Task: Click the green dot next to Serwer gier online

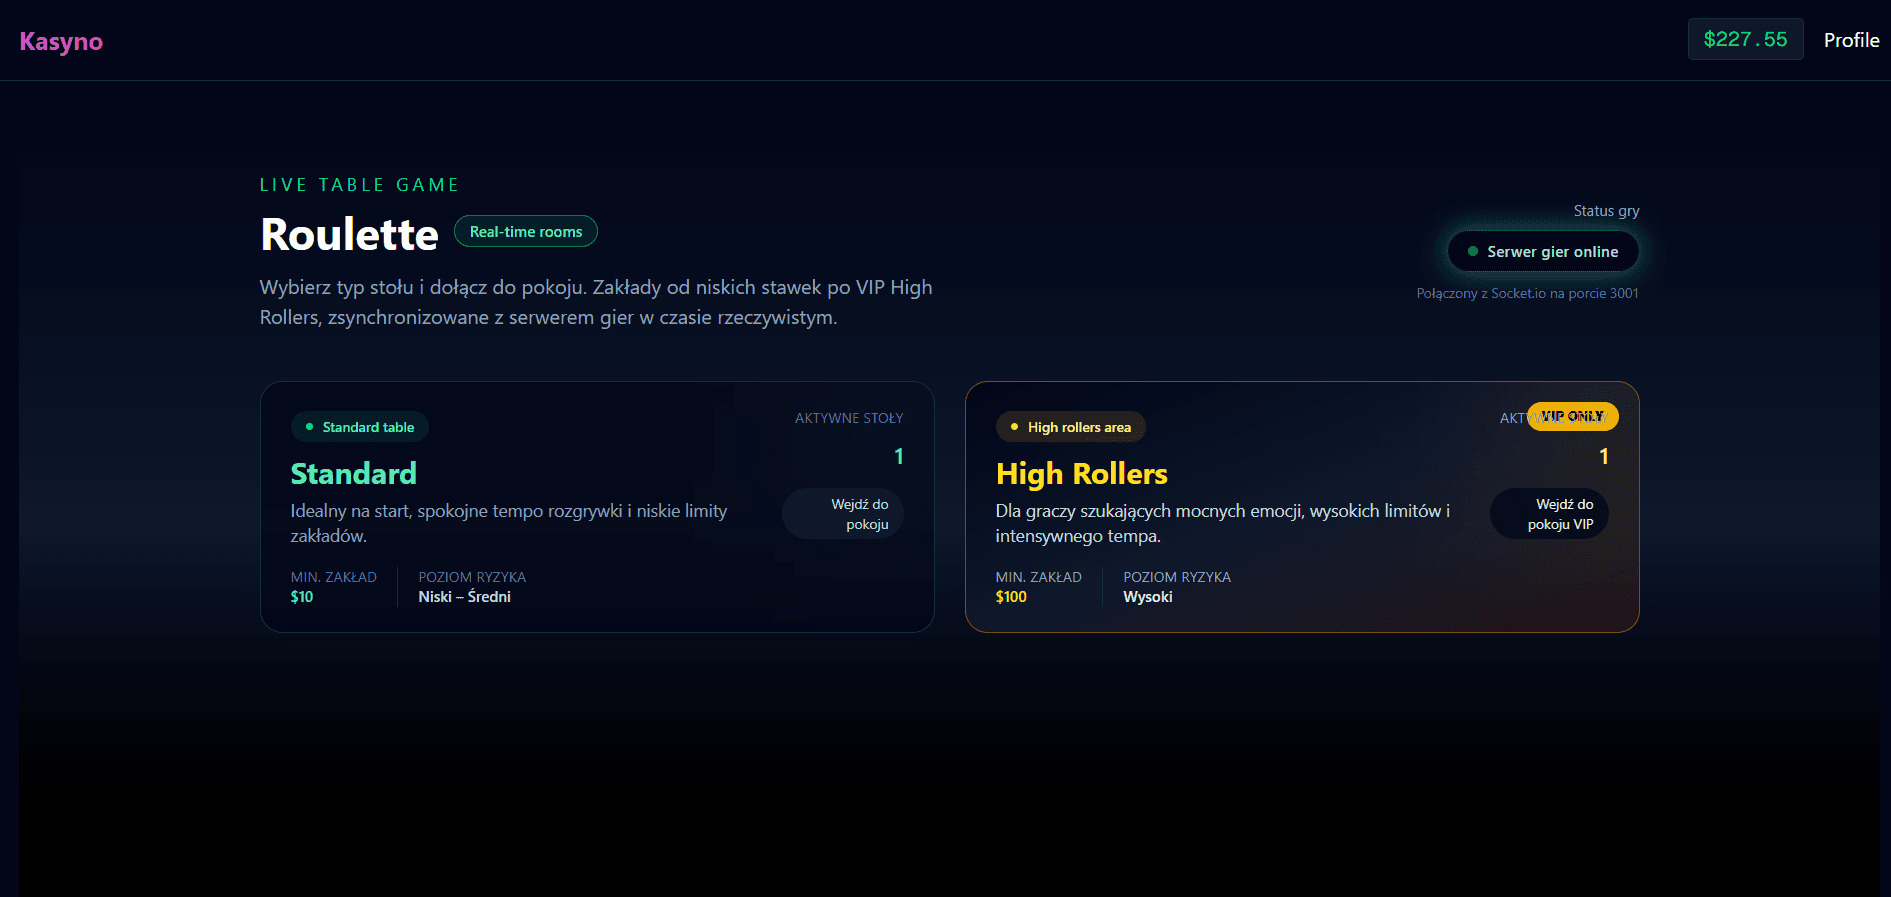Action: click(x=1472, y=251)
